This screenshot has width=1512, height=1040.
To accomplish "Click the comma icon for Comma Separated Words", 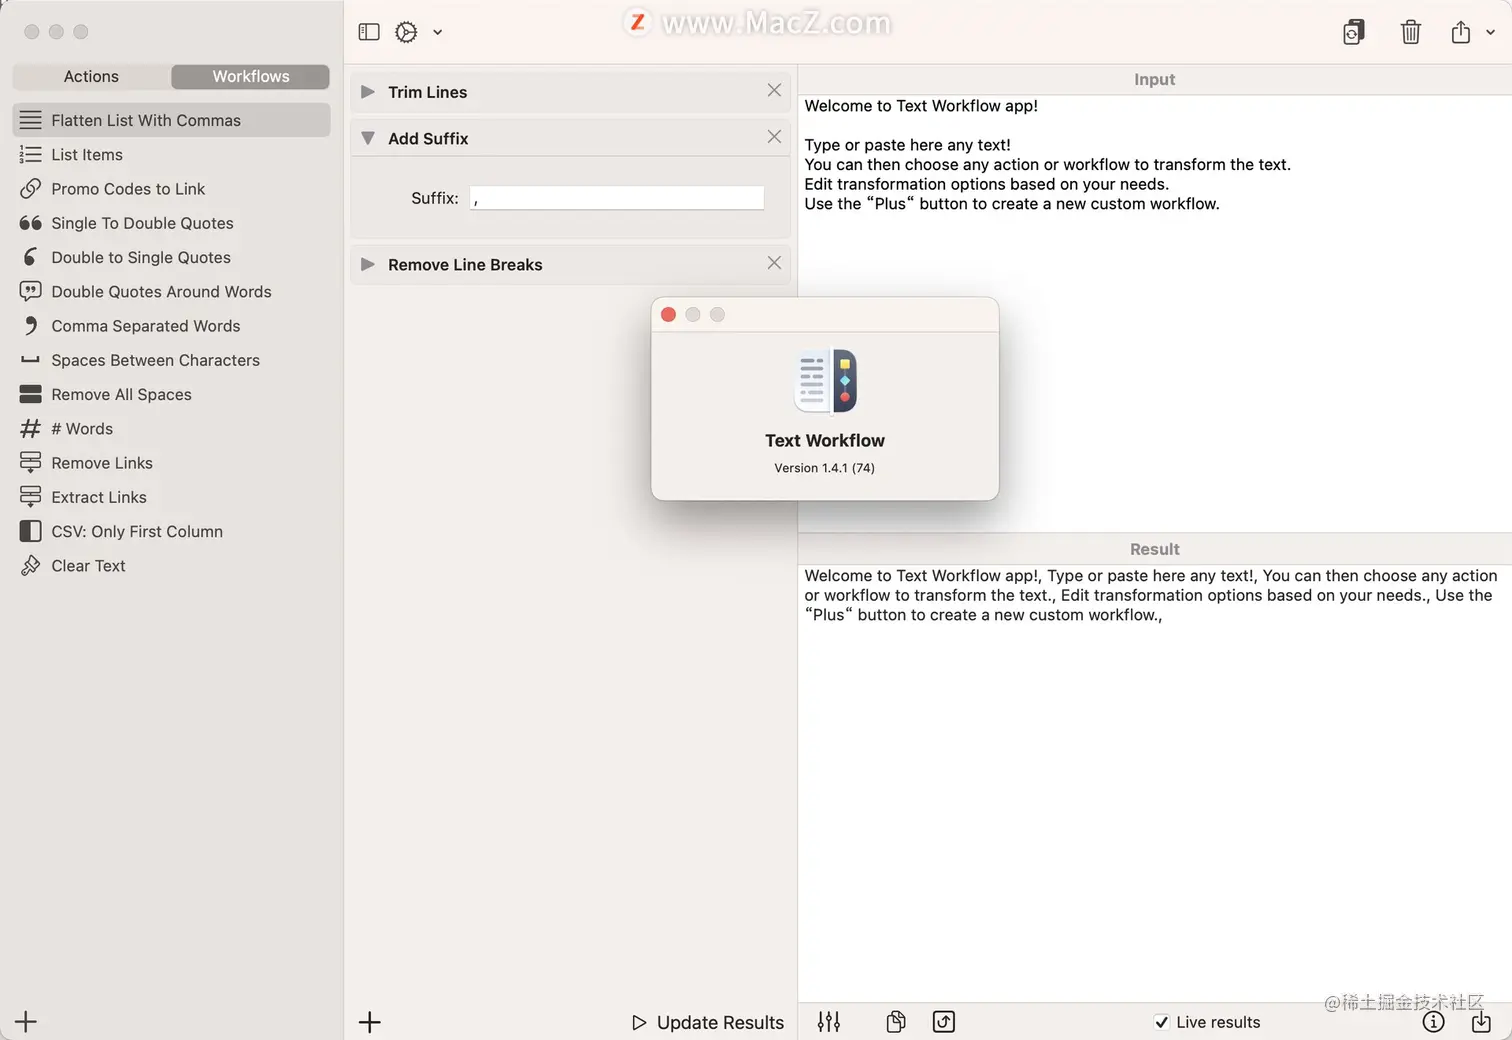I will coord(31,326).
